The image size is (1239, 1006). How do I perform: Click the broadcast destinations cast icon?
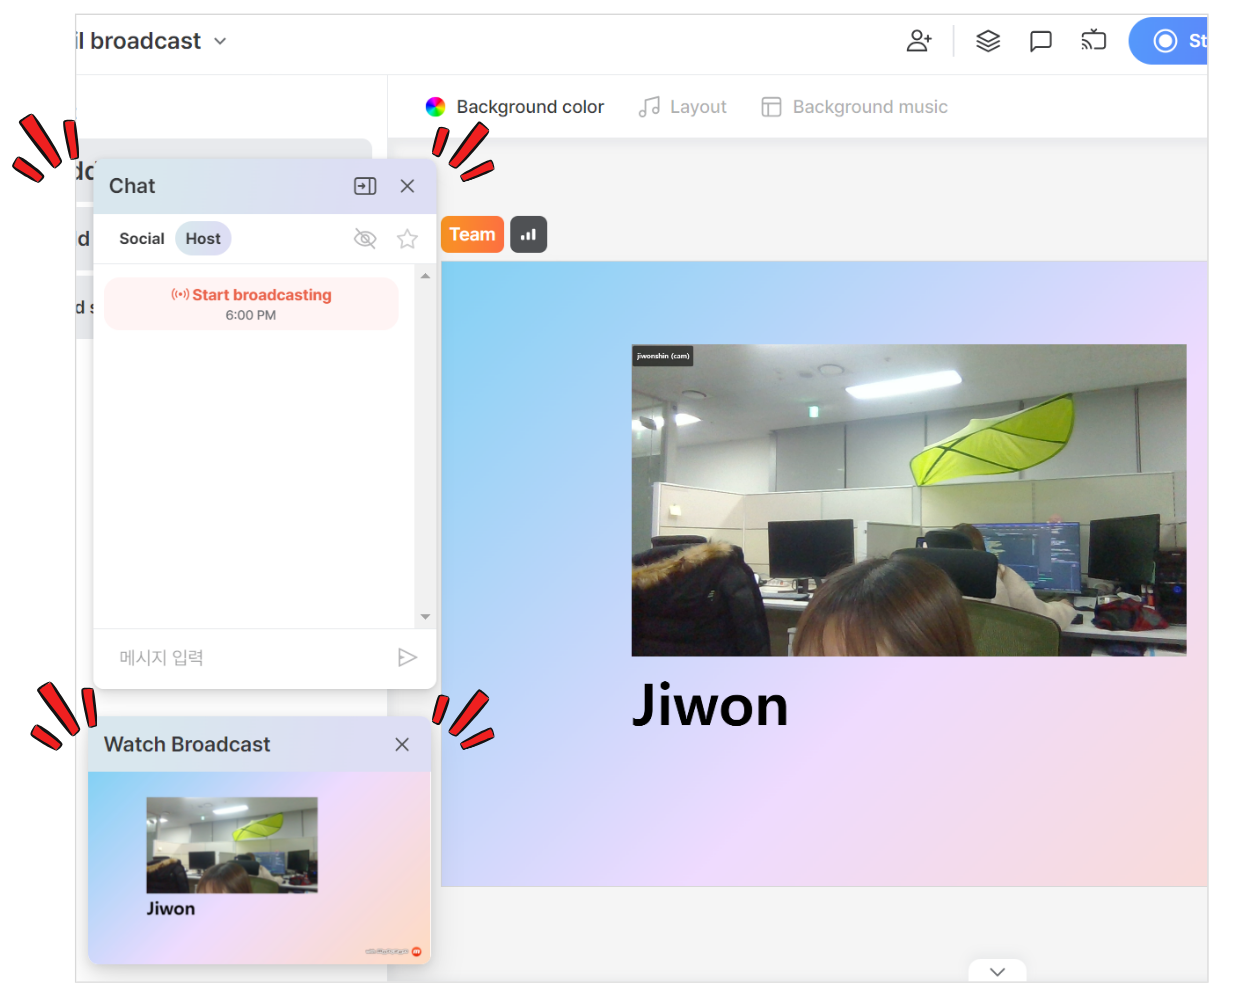[1093, 40]
